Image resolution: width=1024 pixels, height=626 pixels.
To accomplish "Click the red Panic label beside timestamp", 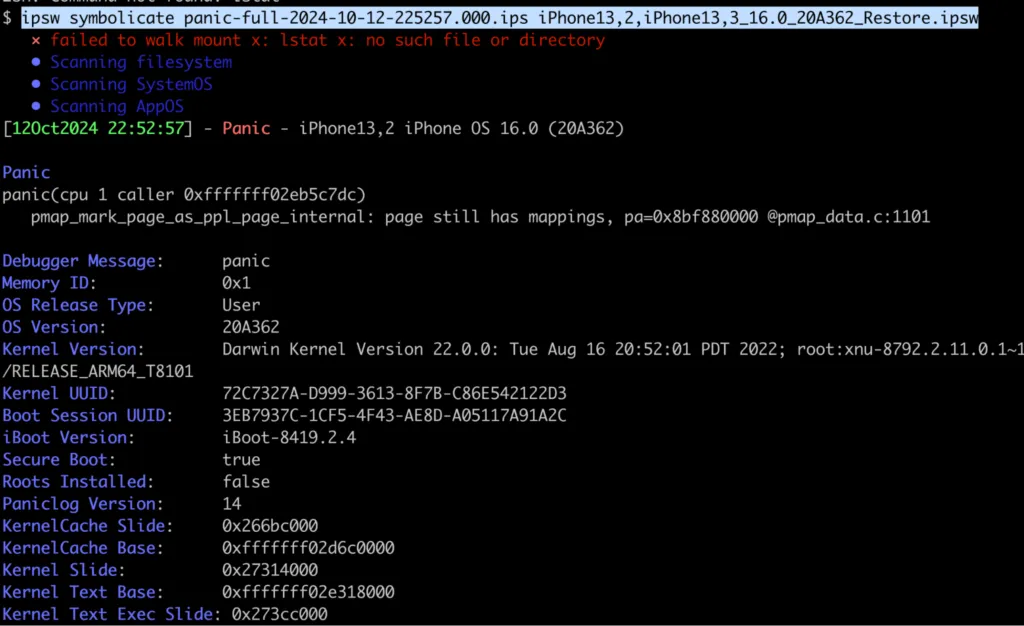I will tap(246, 128).
